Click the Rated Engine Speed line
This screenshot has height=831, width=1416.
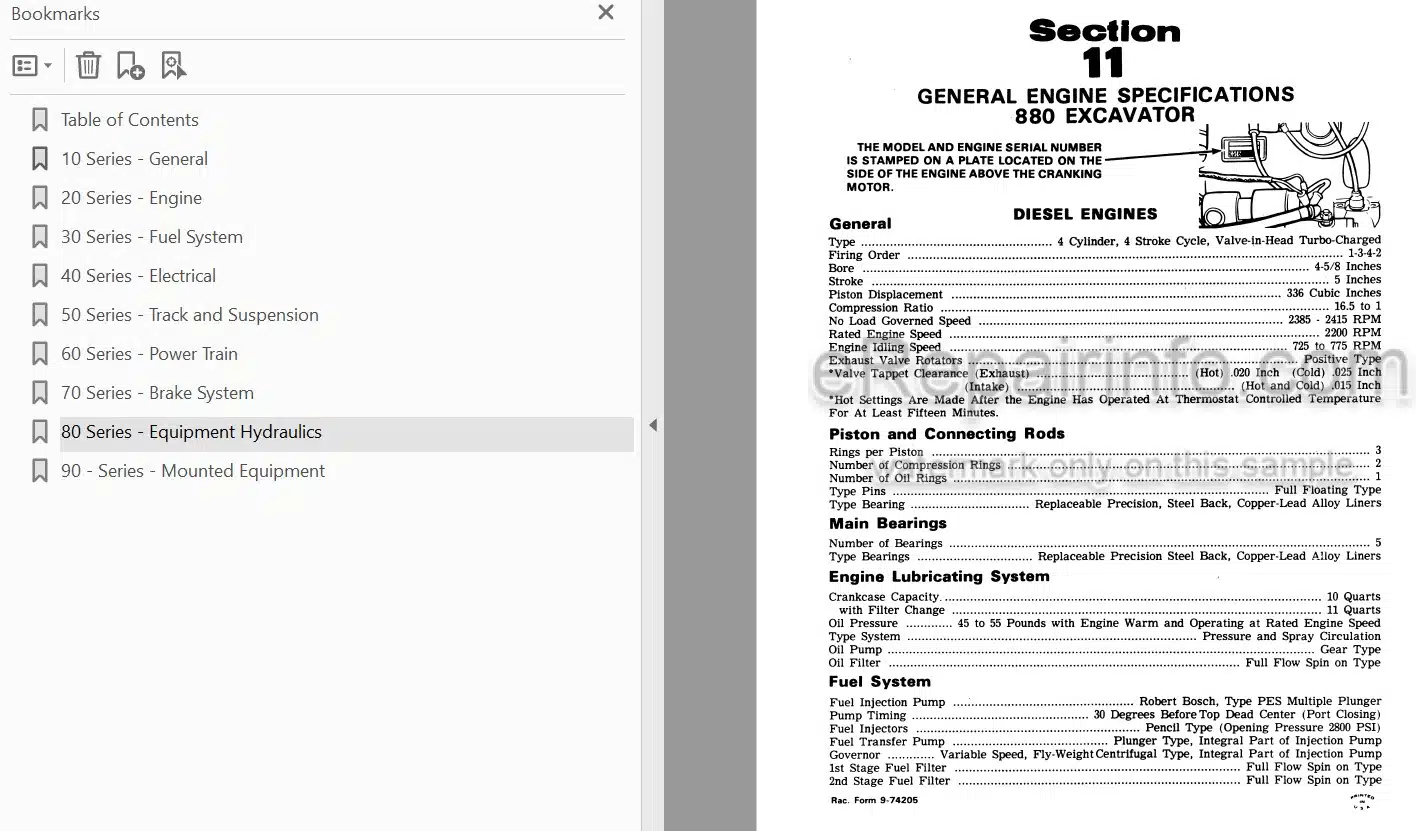pos(1105,334)
